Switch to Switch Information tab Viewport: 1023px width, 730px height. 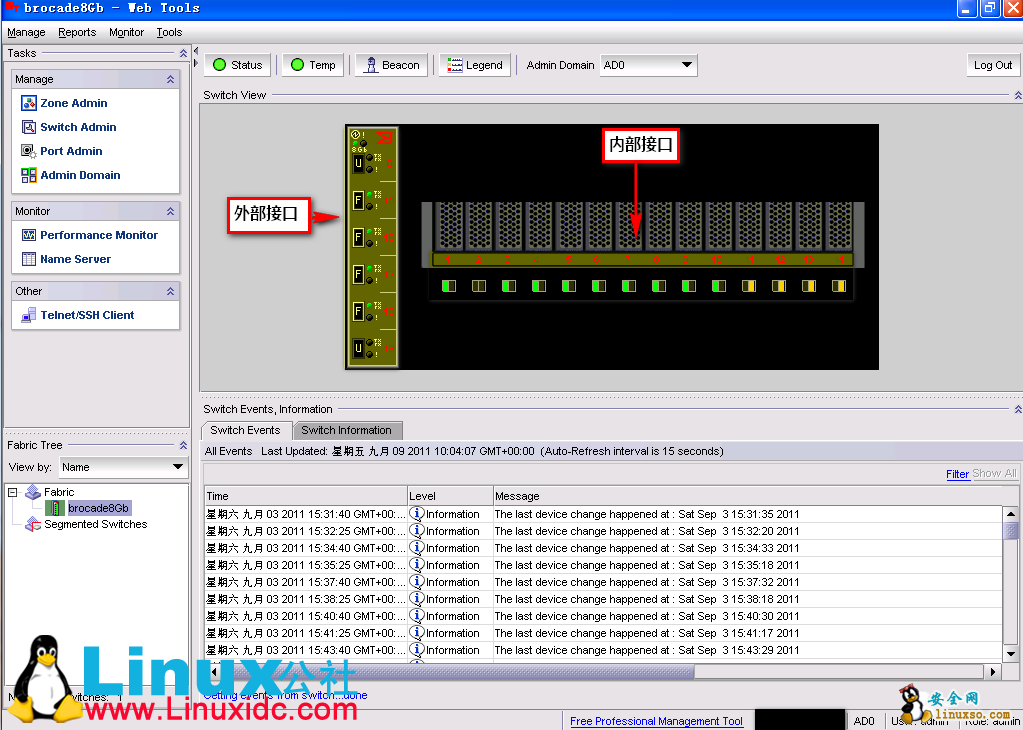click(346, 430)
